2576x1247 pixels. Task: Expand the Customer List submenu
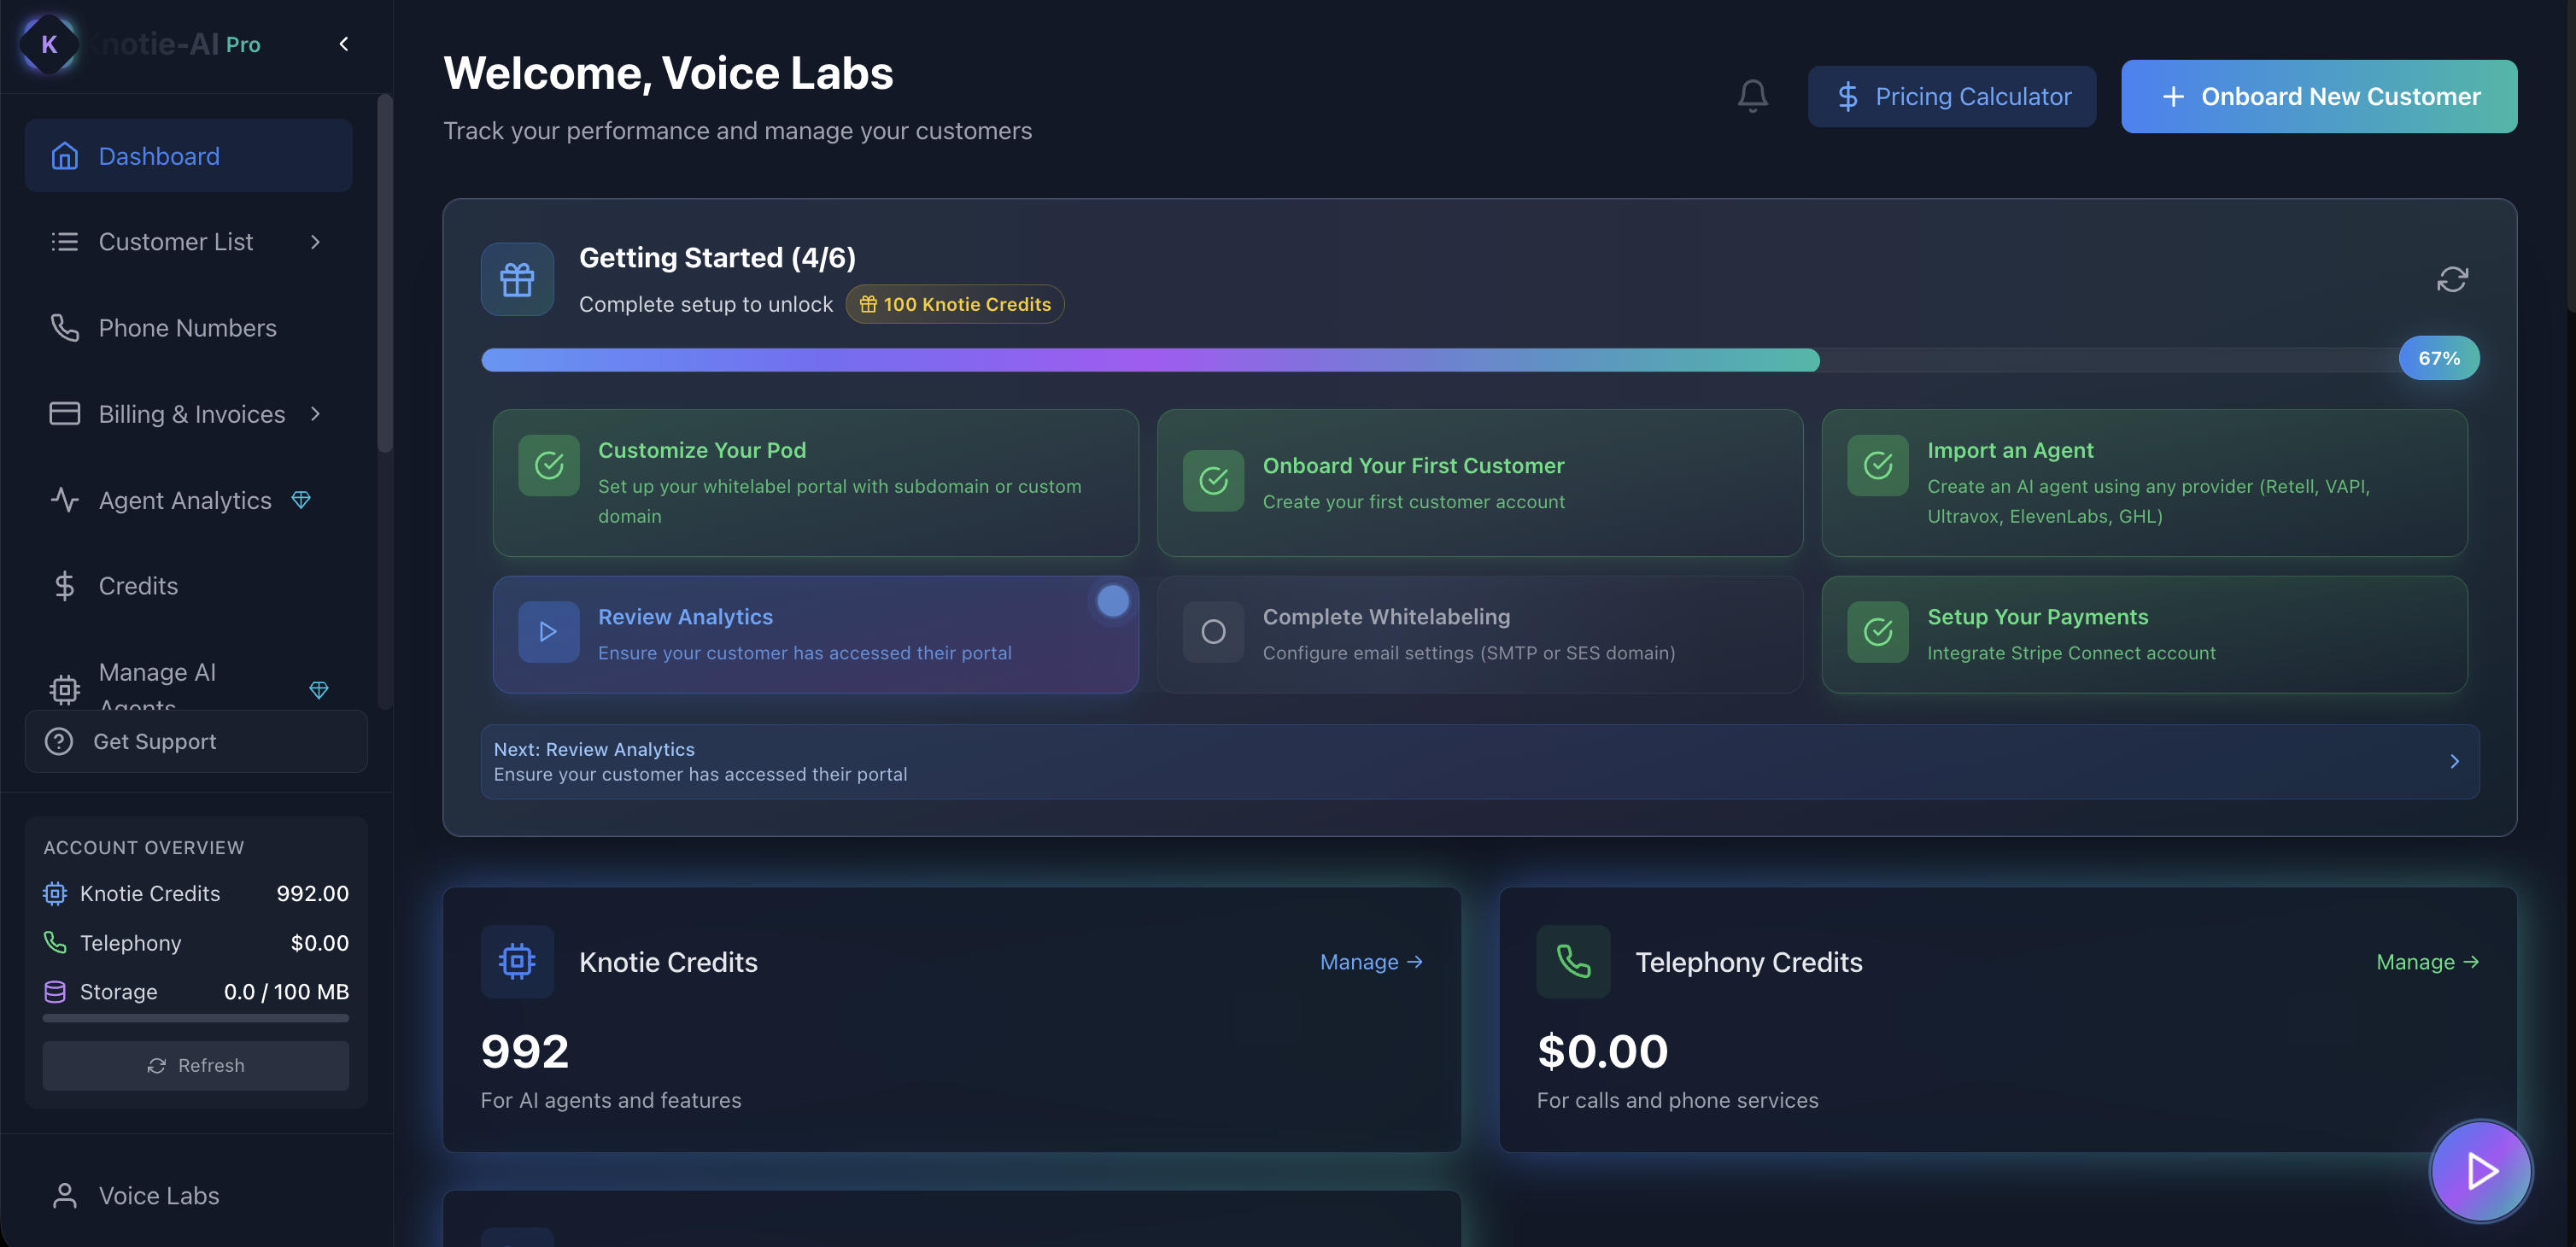(x=315, y=242)
